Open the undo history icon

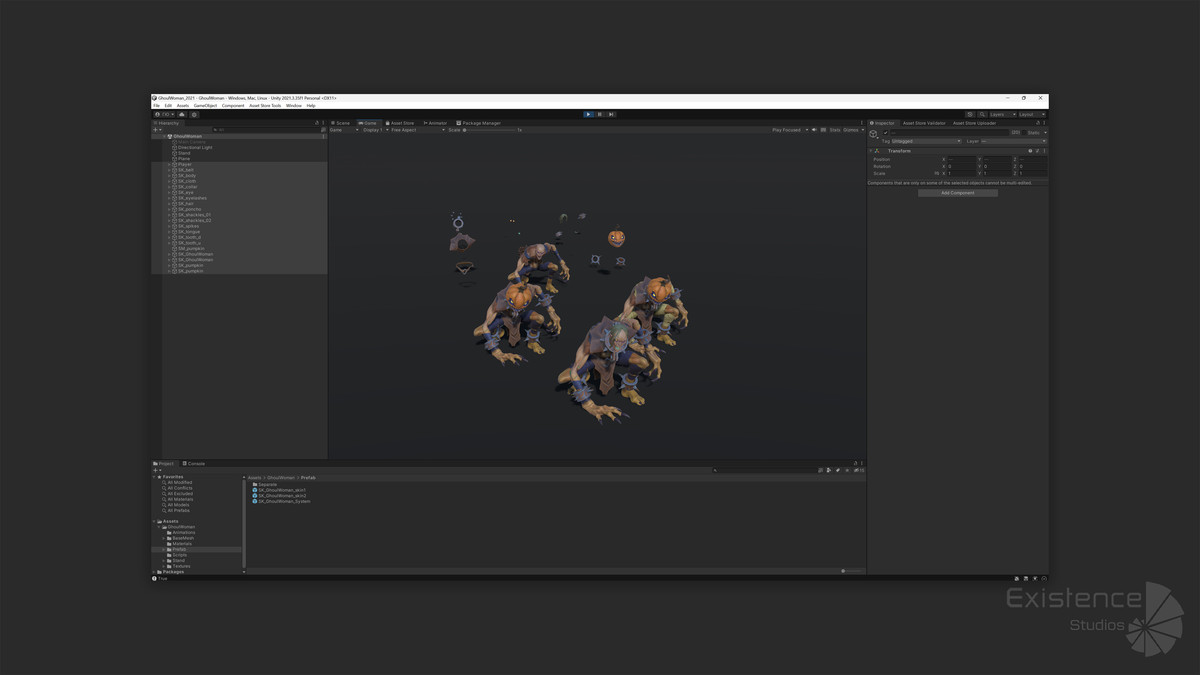(x=969, y=114)
